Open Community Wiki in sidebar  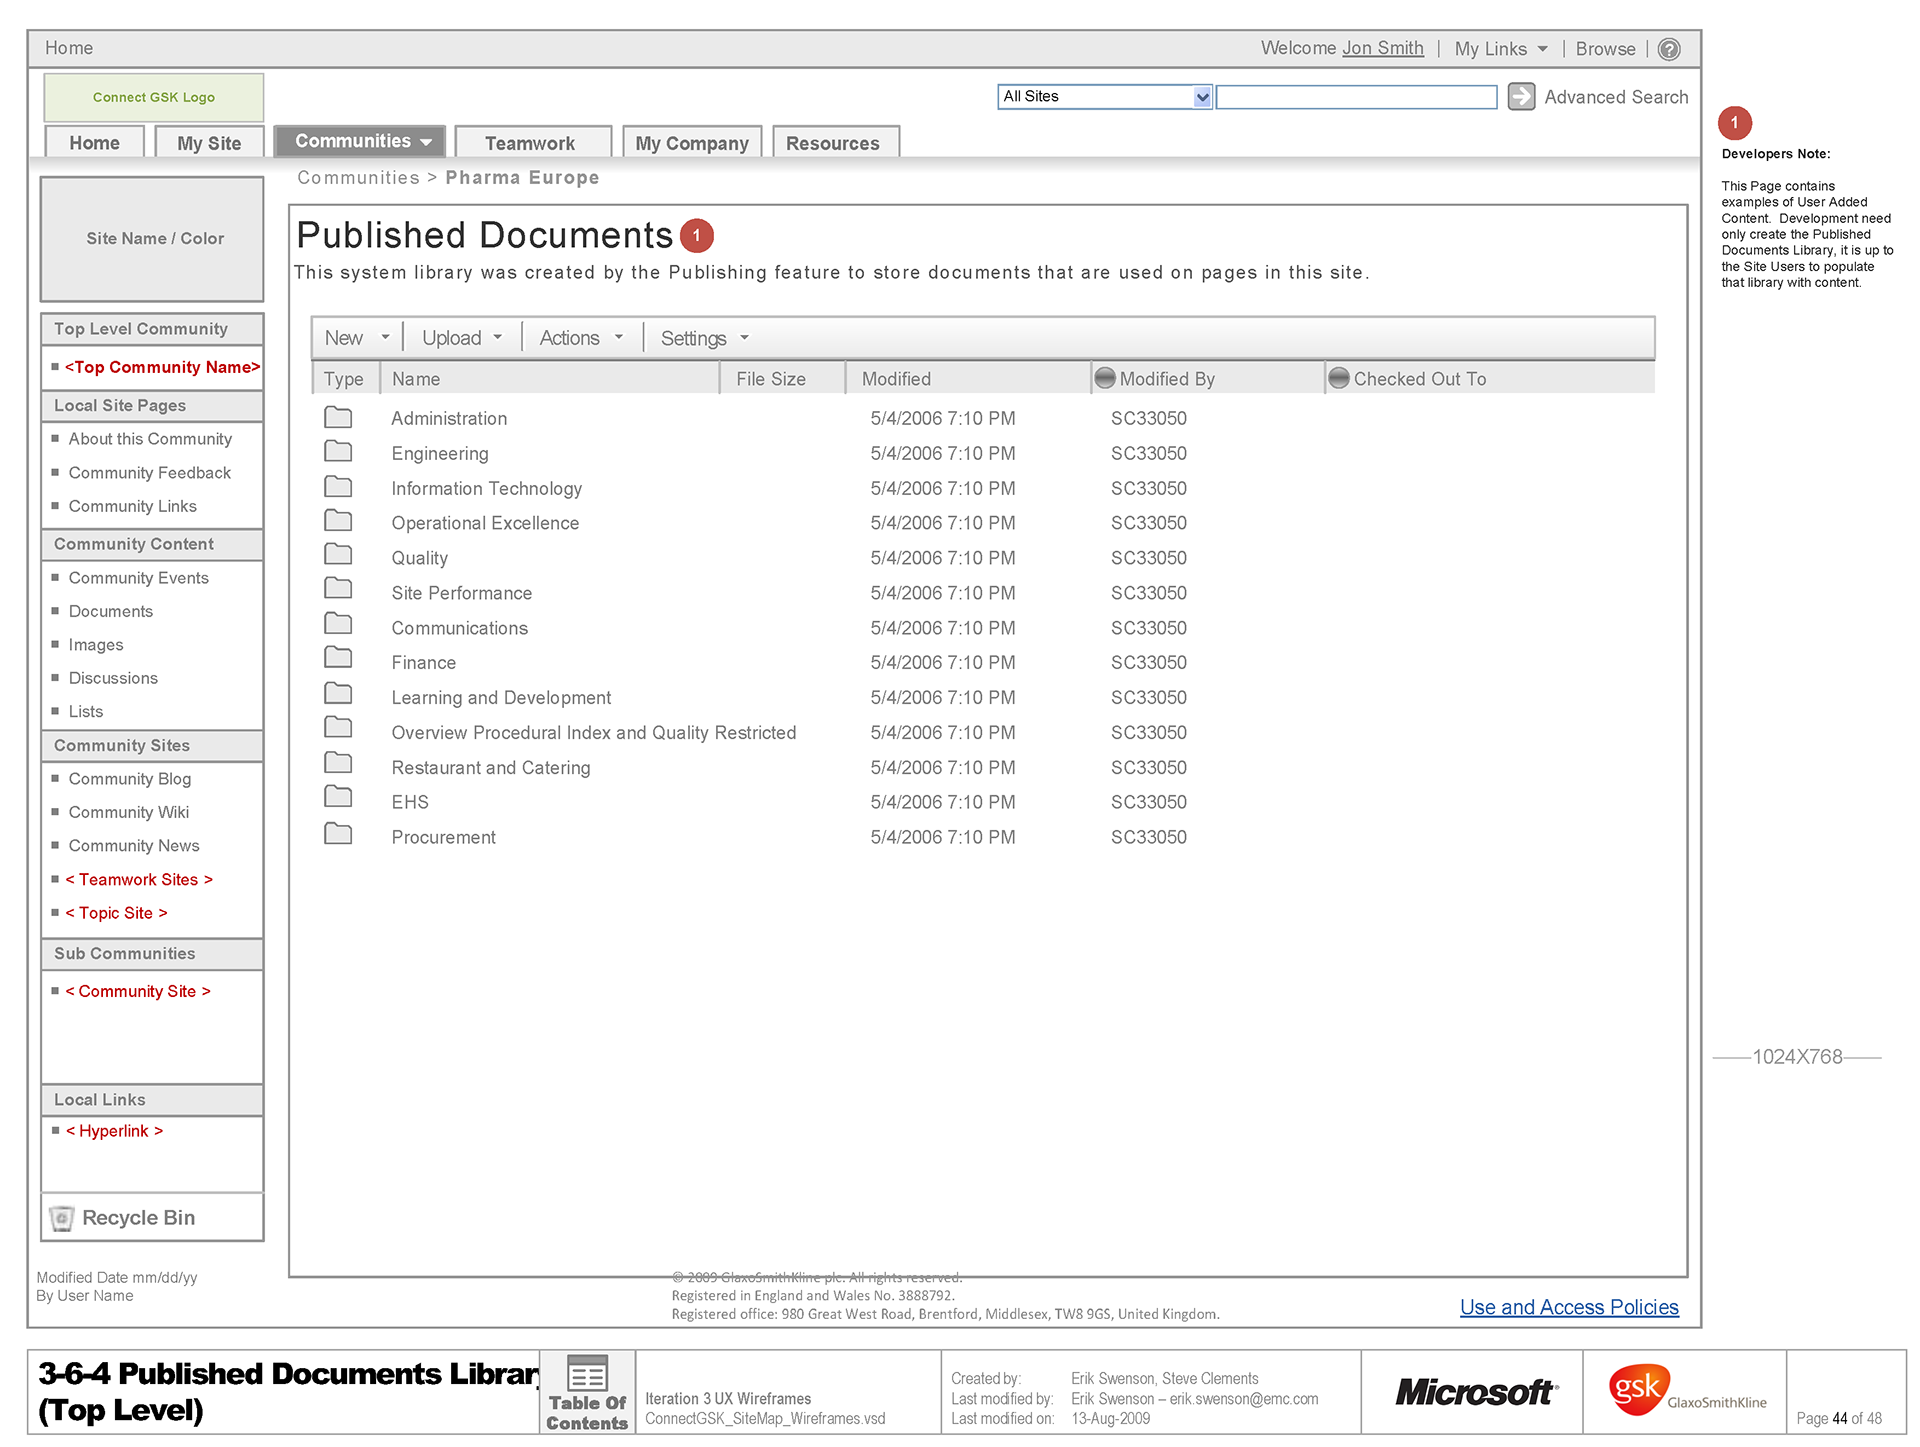click(128, 812)
